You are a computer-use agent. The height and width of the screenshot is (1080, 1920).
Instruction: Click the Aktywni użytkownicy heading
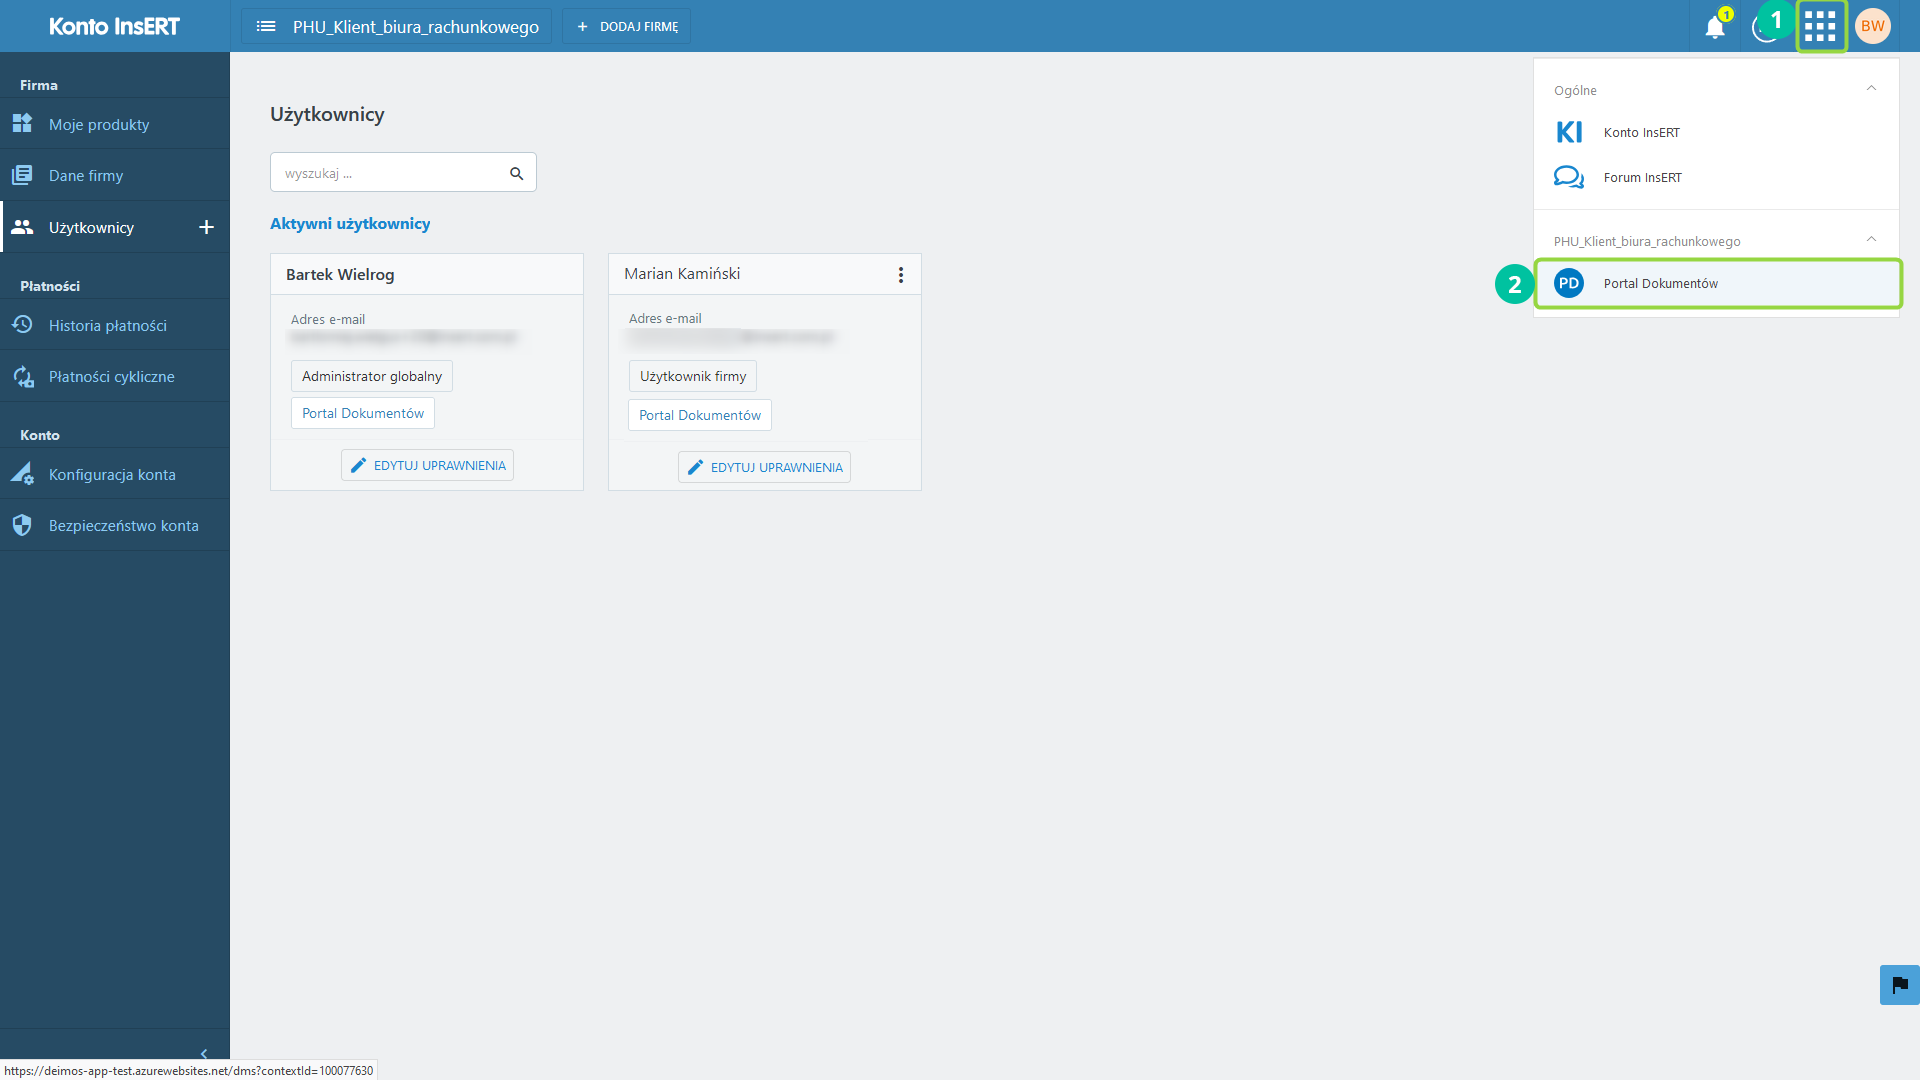point(350,223)
